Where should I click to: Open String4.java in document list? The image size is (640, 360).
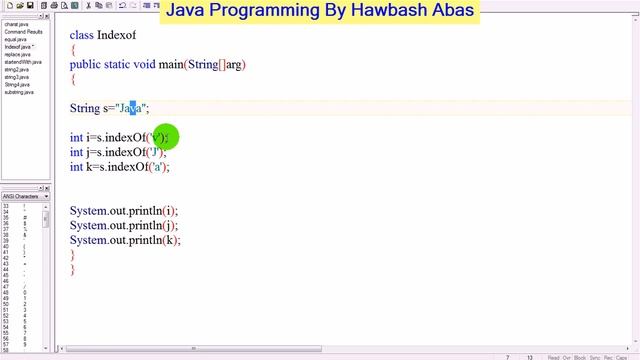pos(17,85)
